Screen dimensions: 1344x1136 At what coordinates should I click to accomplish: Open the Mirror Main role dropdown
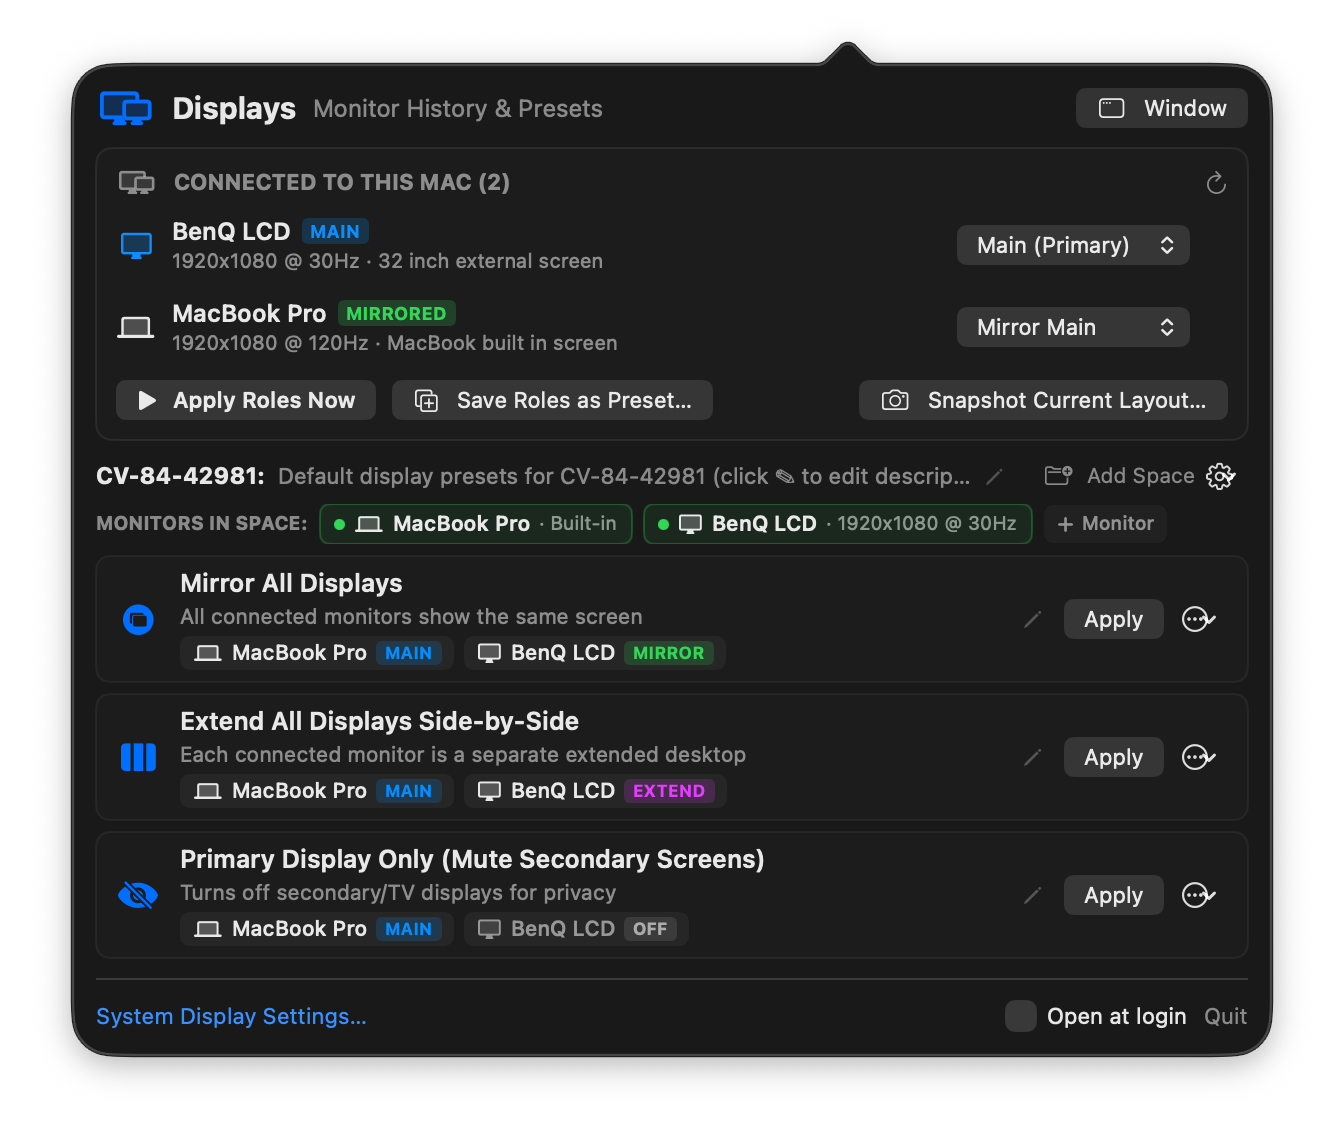pos(1073,328)
